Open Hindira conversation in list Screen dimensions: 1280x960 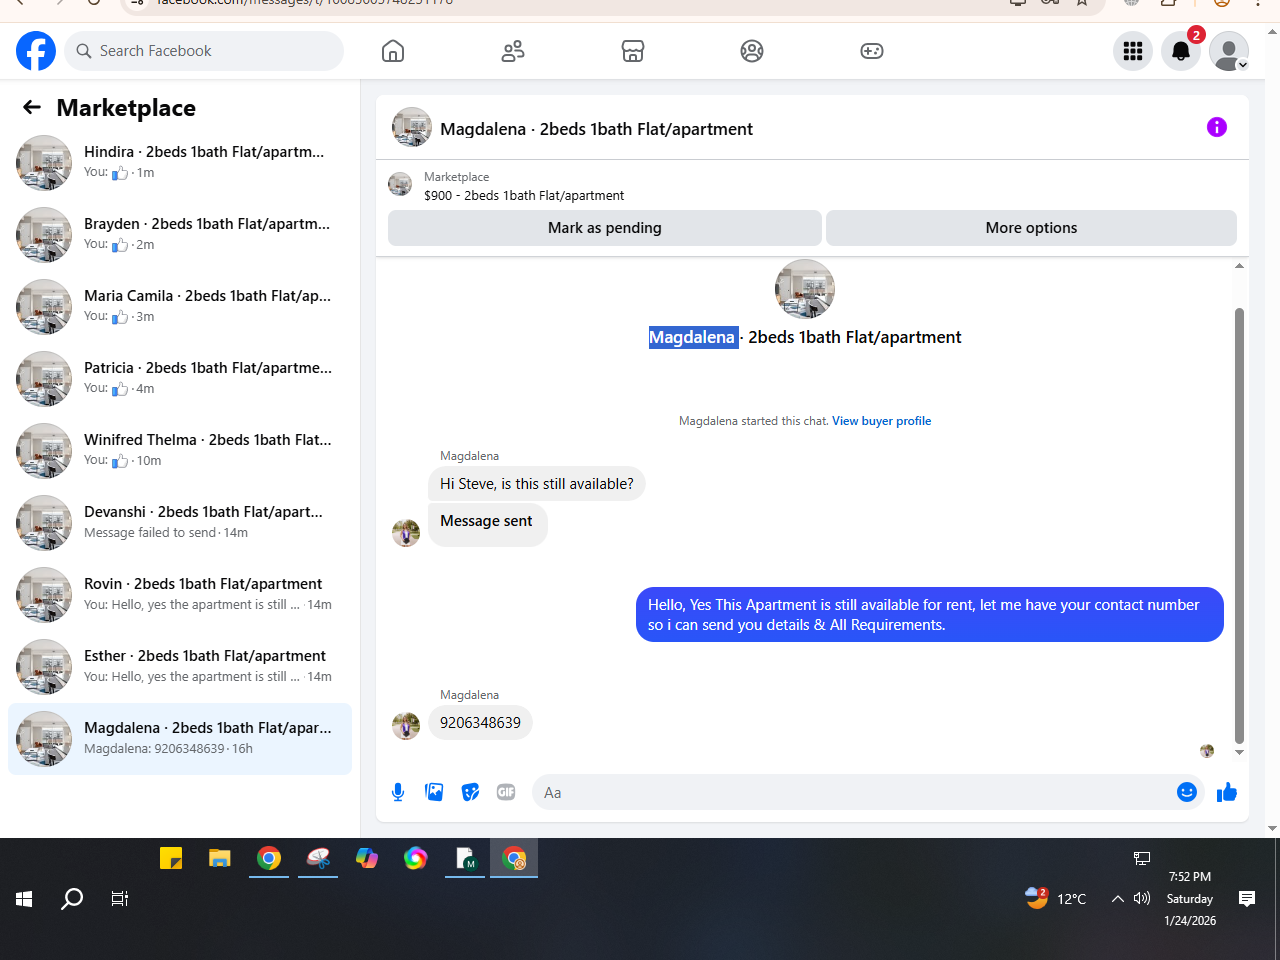[180, 163]
